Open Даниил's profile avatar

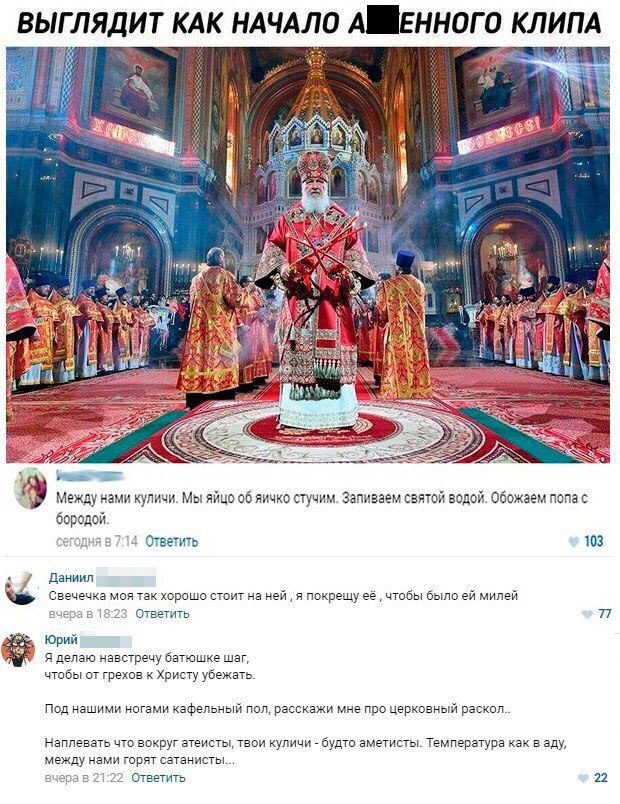(22, 588)
